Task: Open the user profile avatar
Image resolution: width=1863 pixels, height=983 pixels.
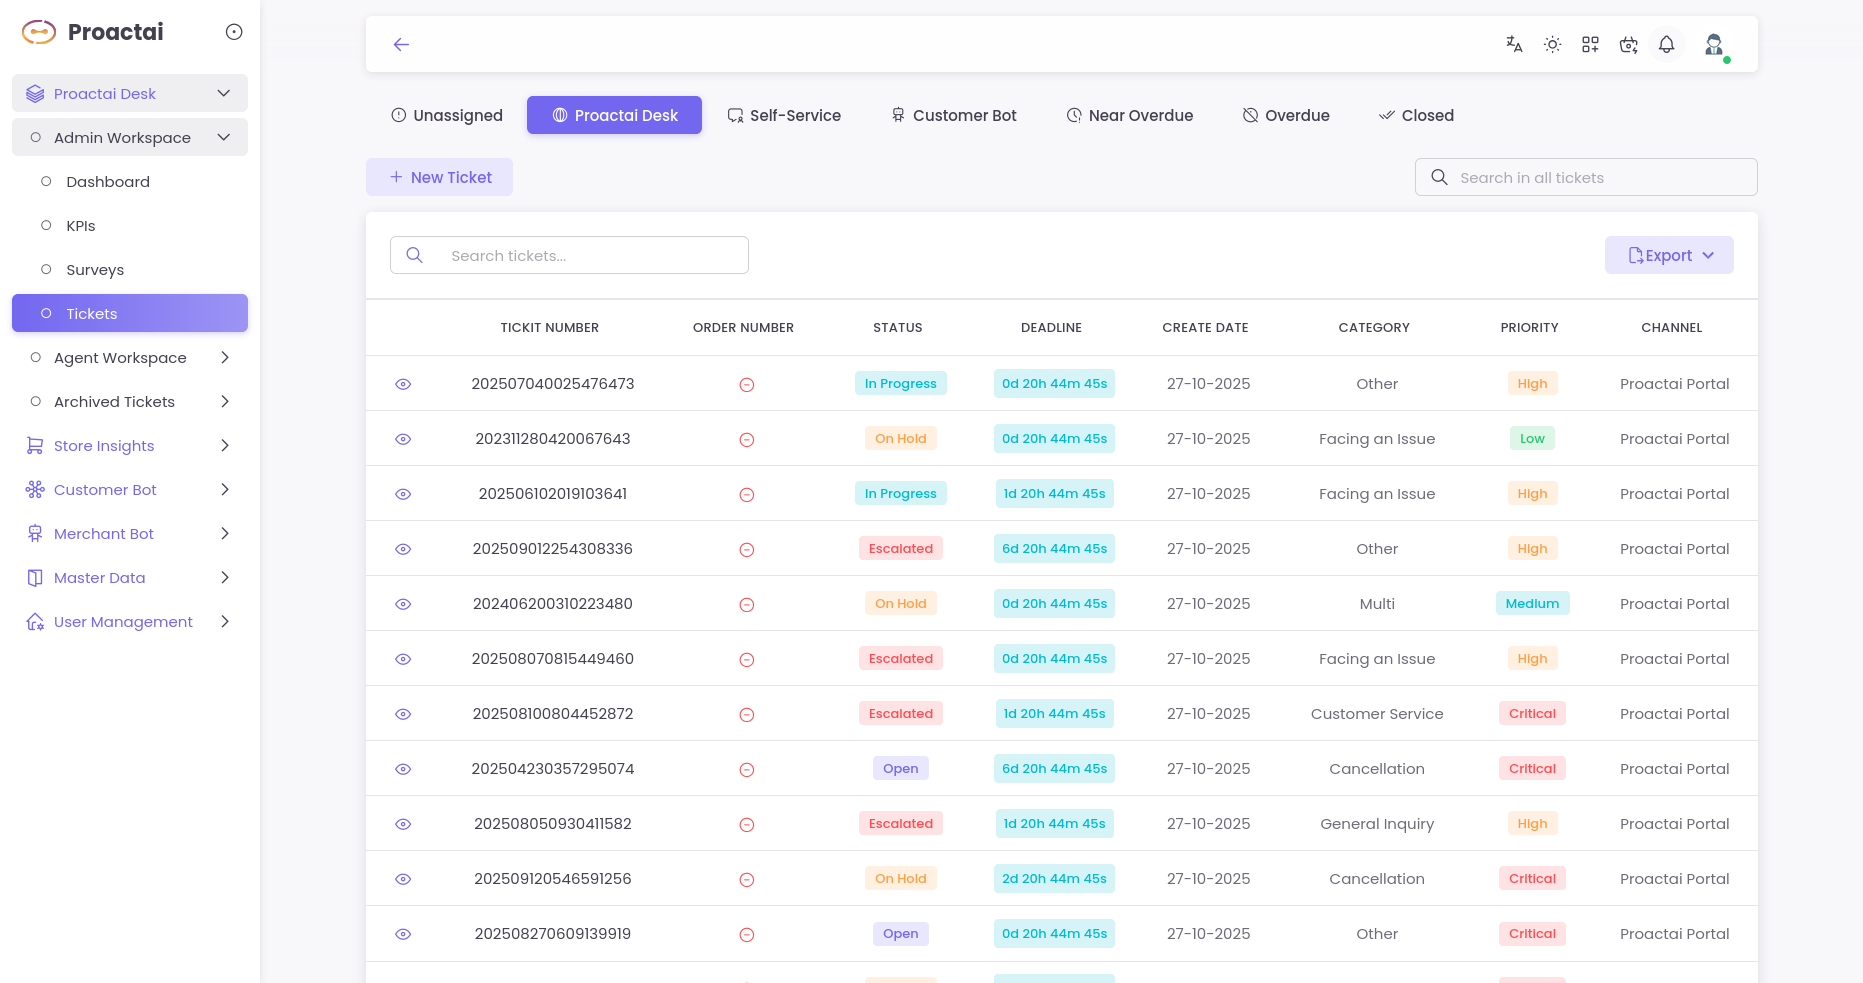Action: [1714, 44]
